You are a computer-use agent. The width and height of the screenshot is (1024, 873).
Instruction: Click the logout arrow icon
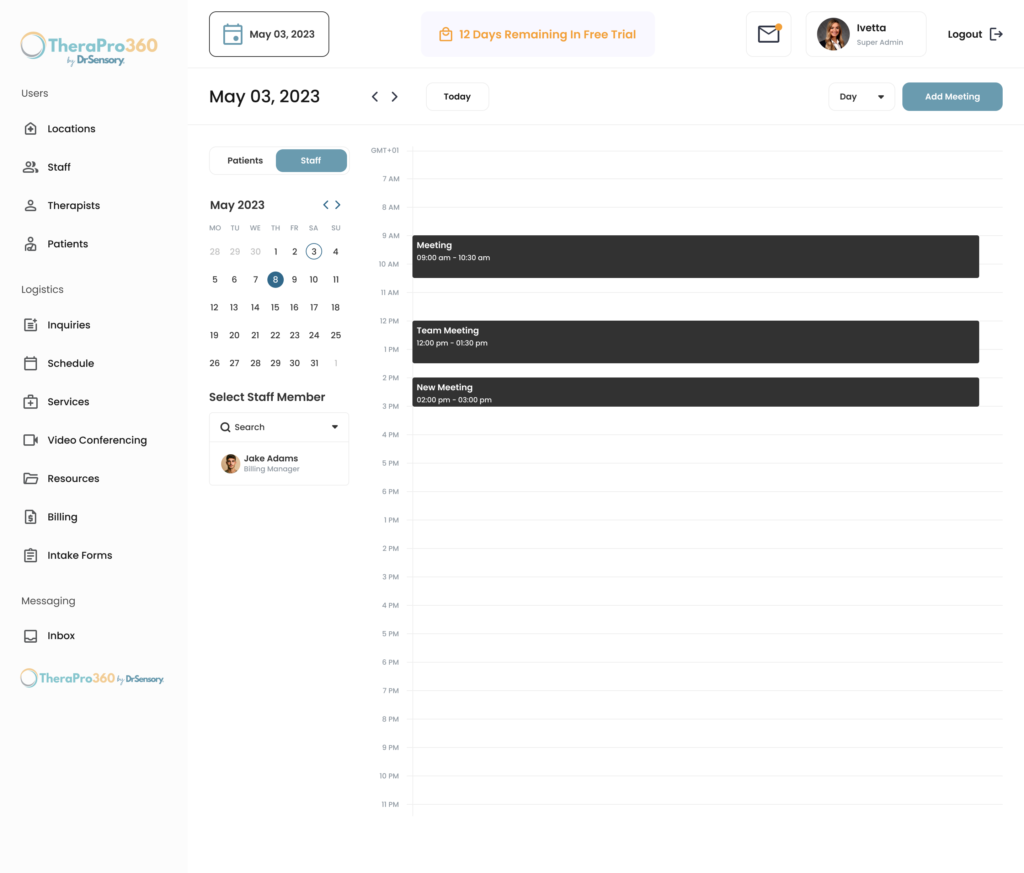(996, 34)
